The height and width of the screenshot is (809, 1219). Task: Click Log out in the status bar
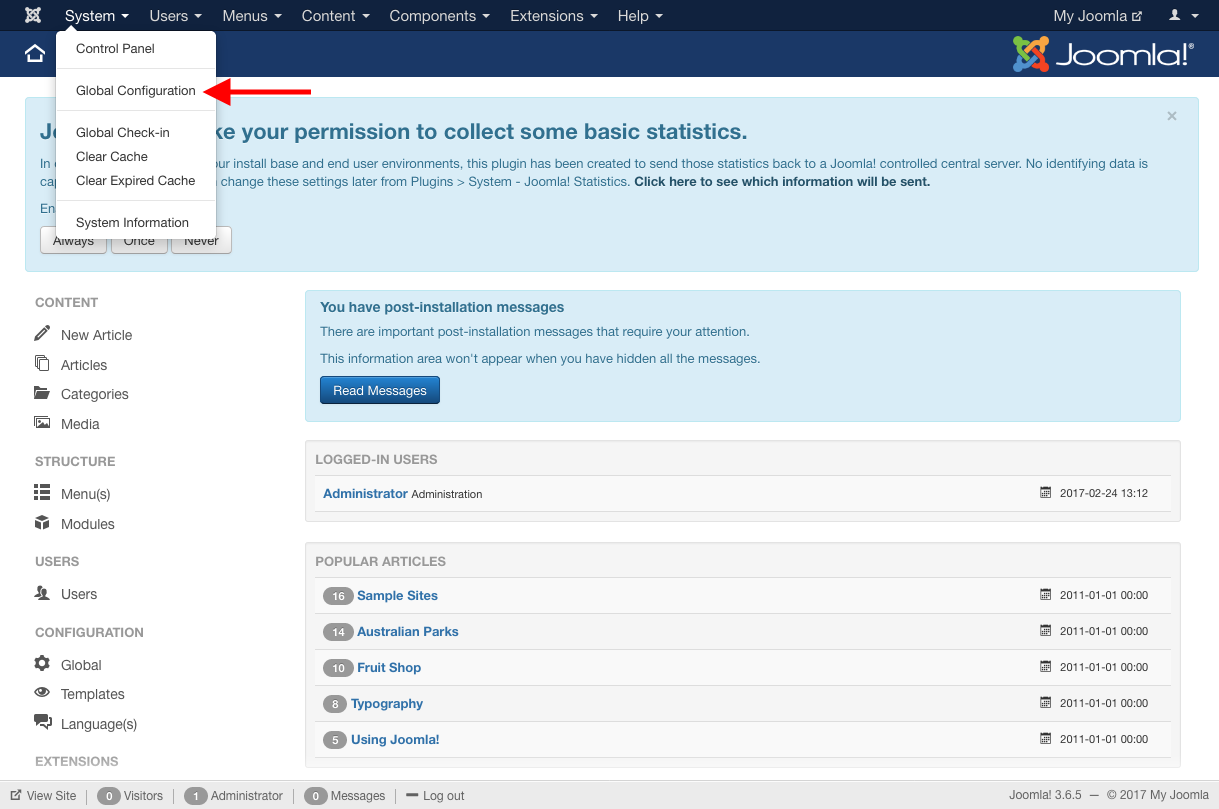coord(443,796)
